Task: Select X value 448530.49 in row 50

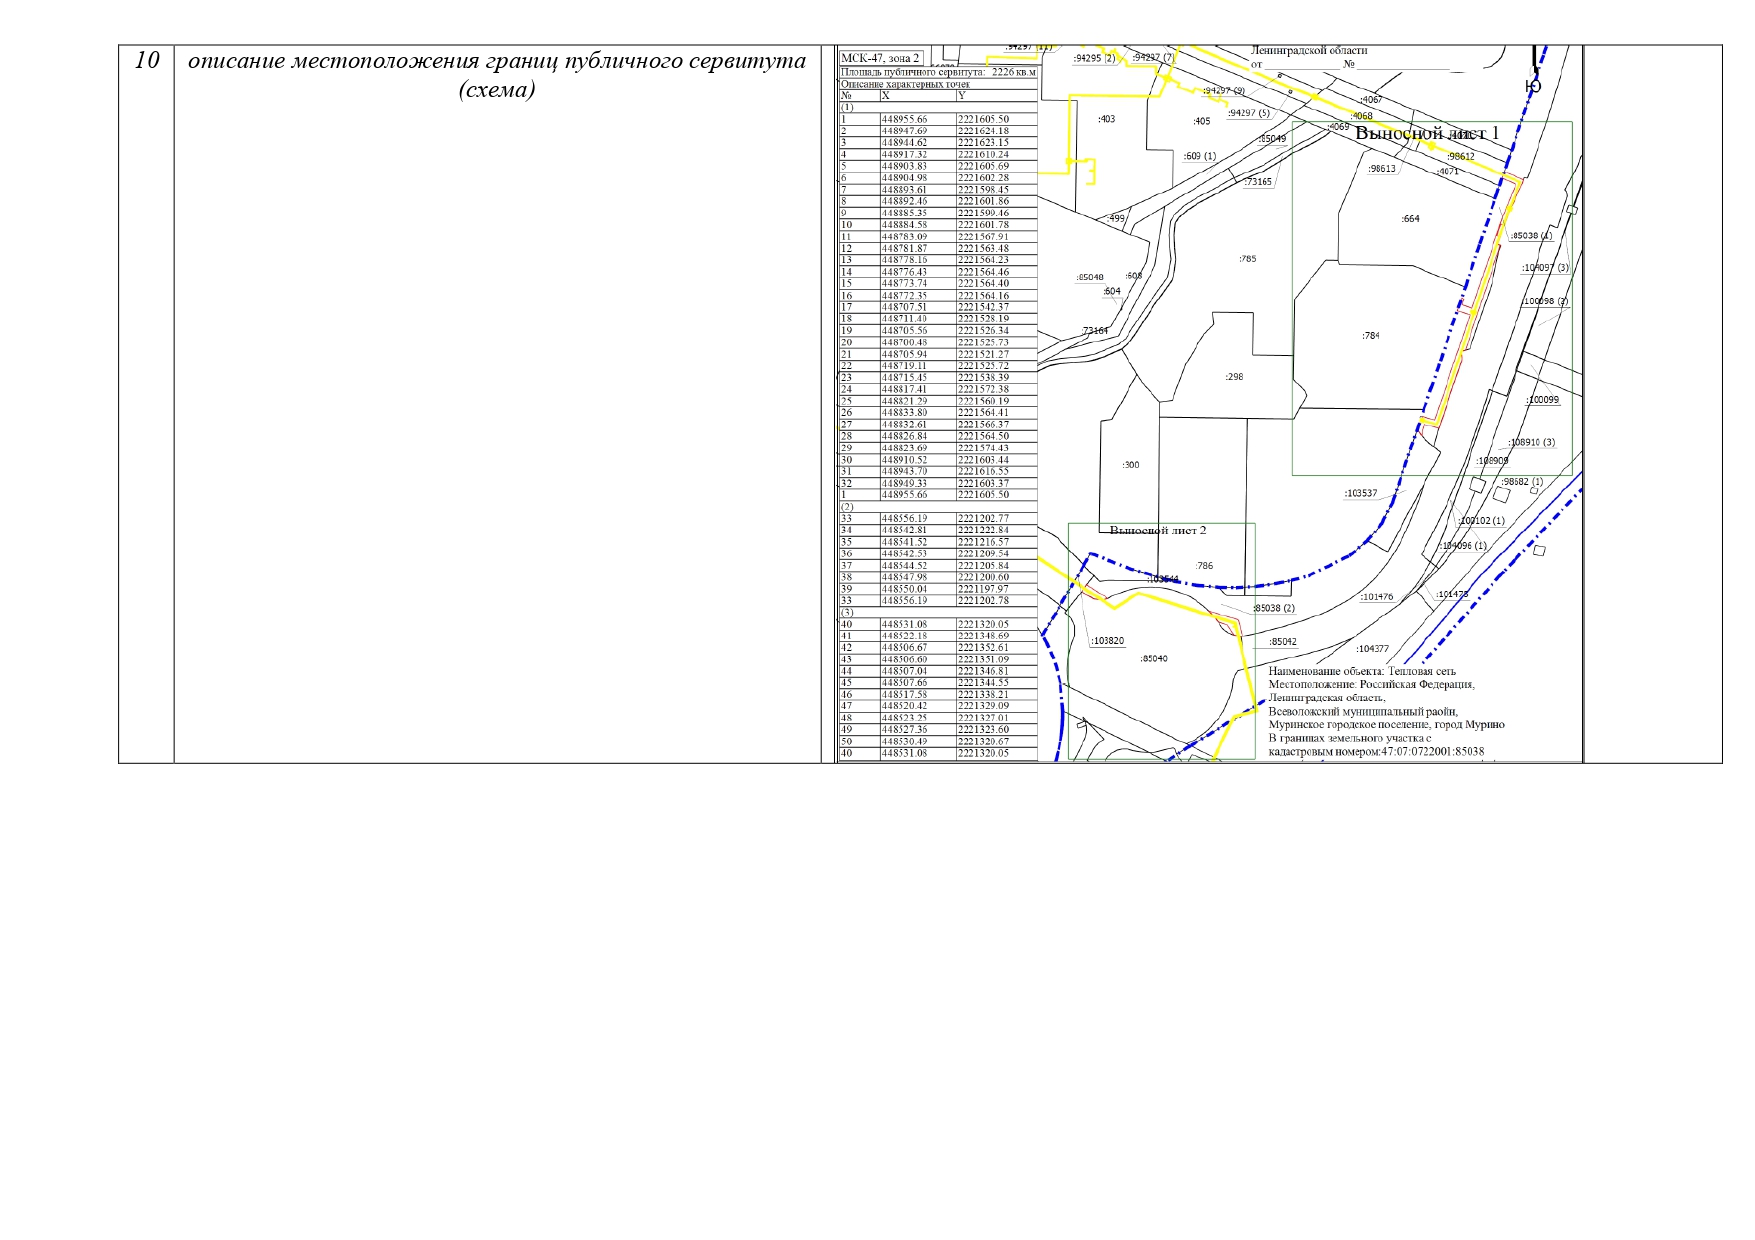Action: pos(904,741)
